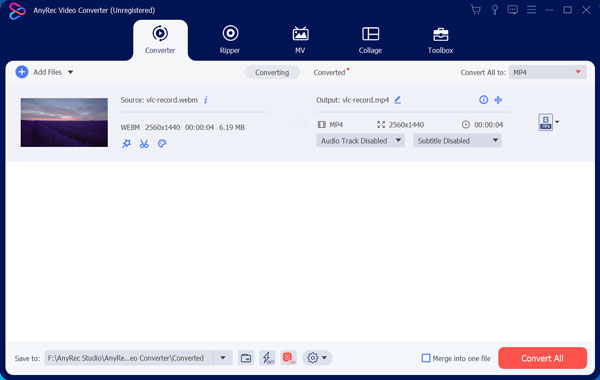Click the Source: vlc-record.webm label

(159, 100)
